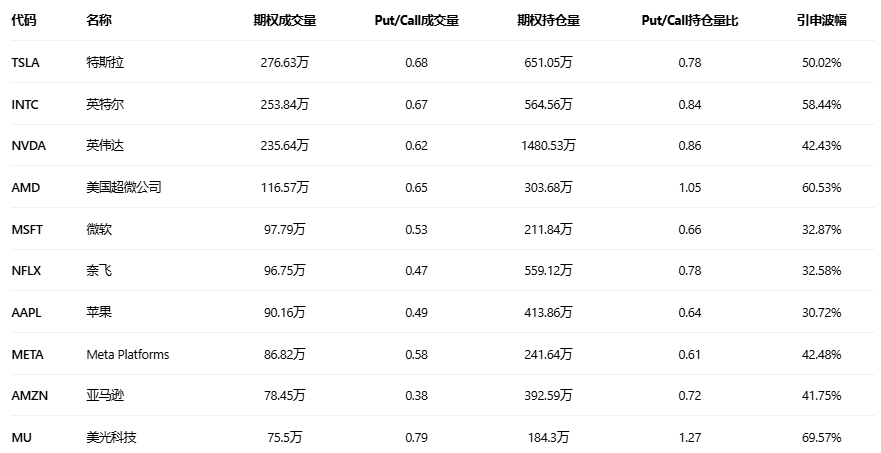Open the MU ticker code
Viewport: 881px width, 453px height.
pyautogui.click(x=21, y=437)
